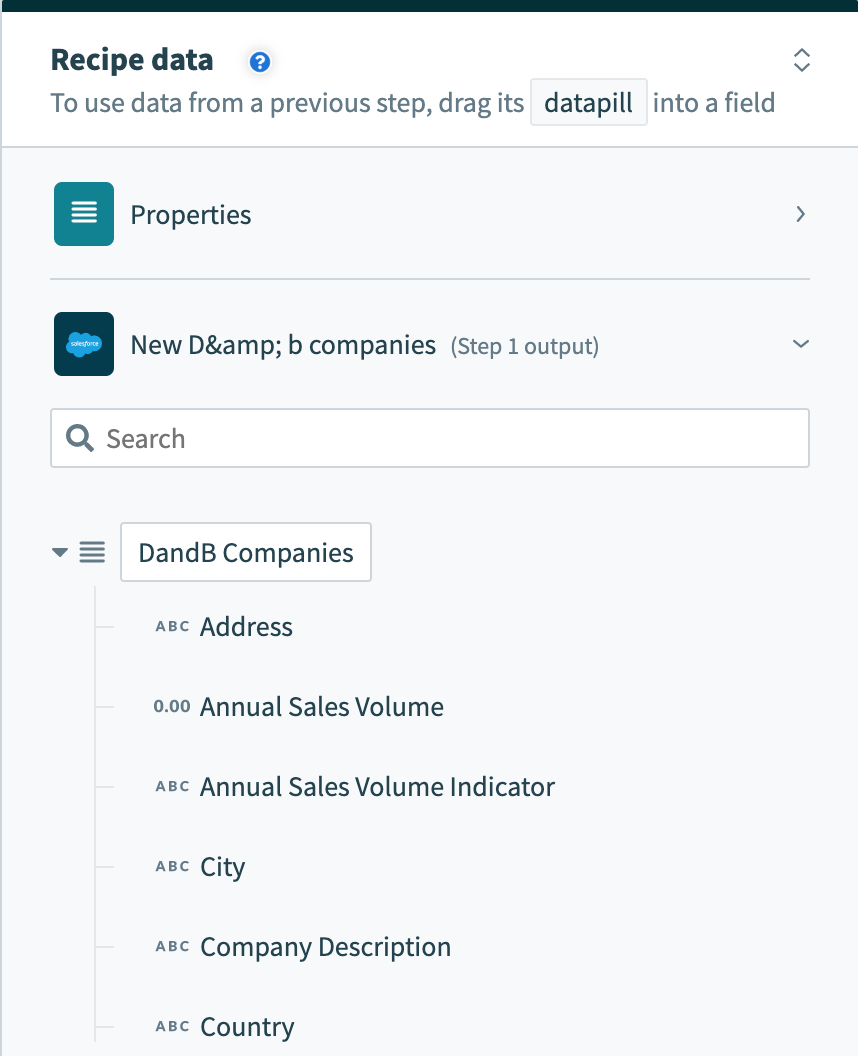Click the list icon beside DandB Companies

click(92, 551)
